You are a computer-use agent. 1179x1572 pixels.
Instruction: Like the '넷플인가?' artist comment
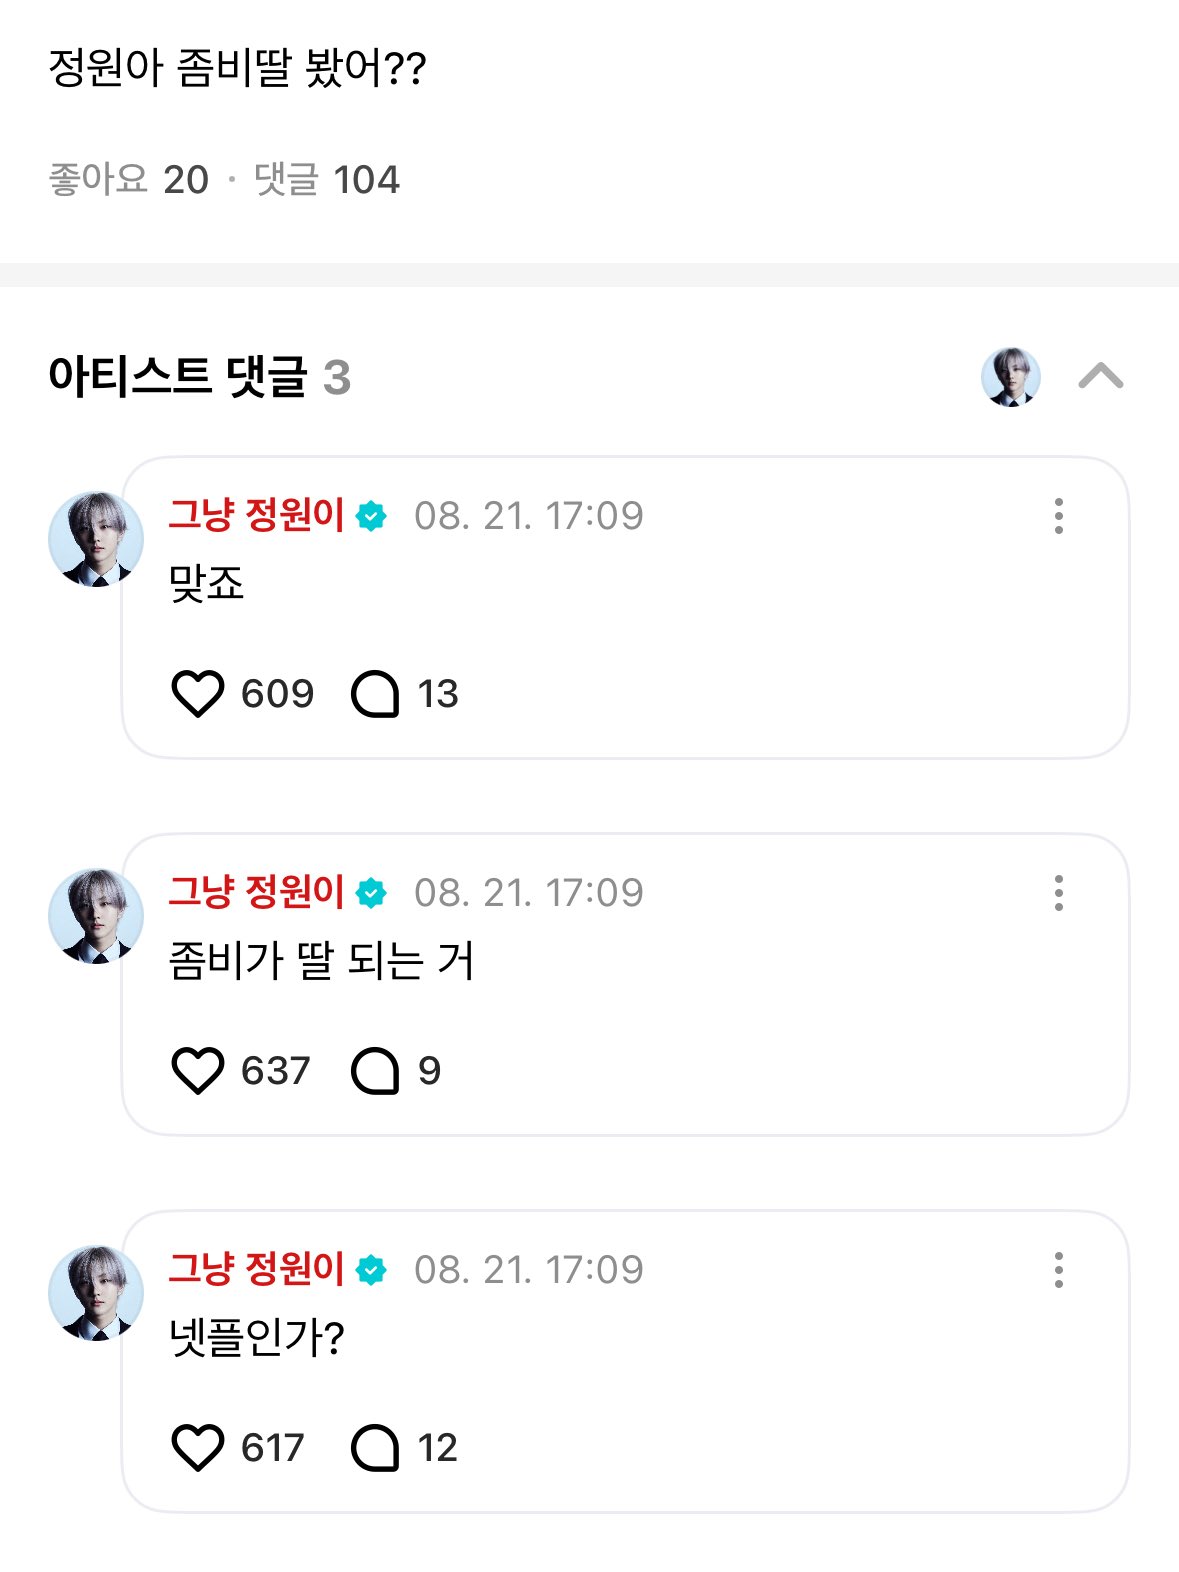pos(198,1448)
